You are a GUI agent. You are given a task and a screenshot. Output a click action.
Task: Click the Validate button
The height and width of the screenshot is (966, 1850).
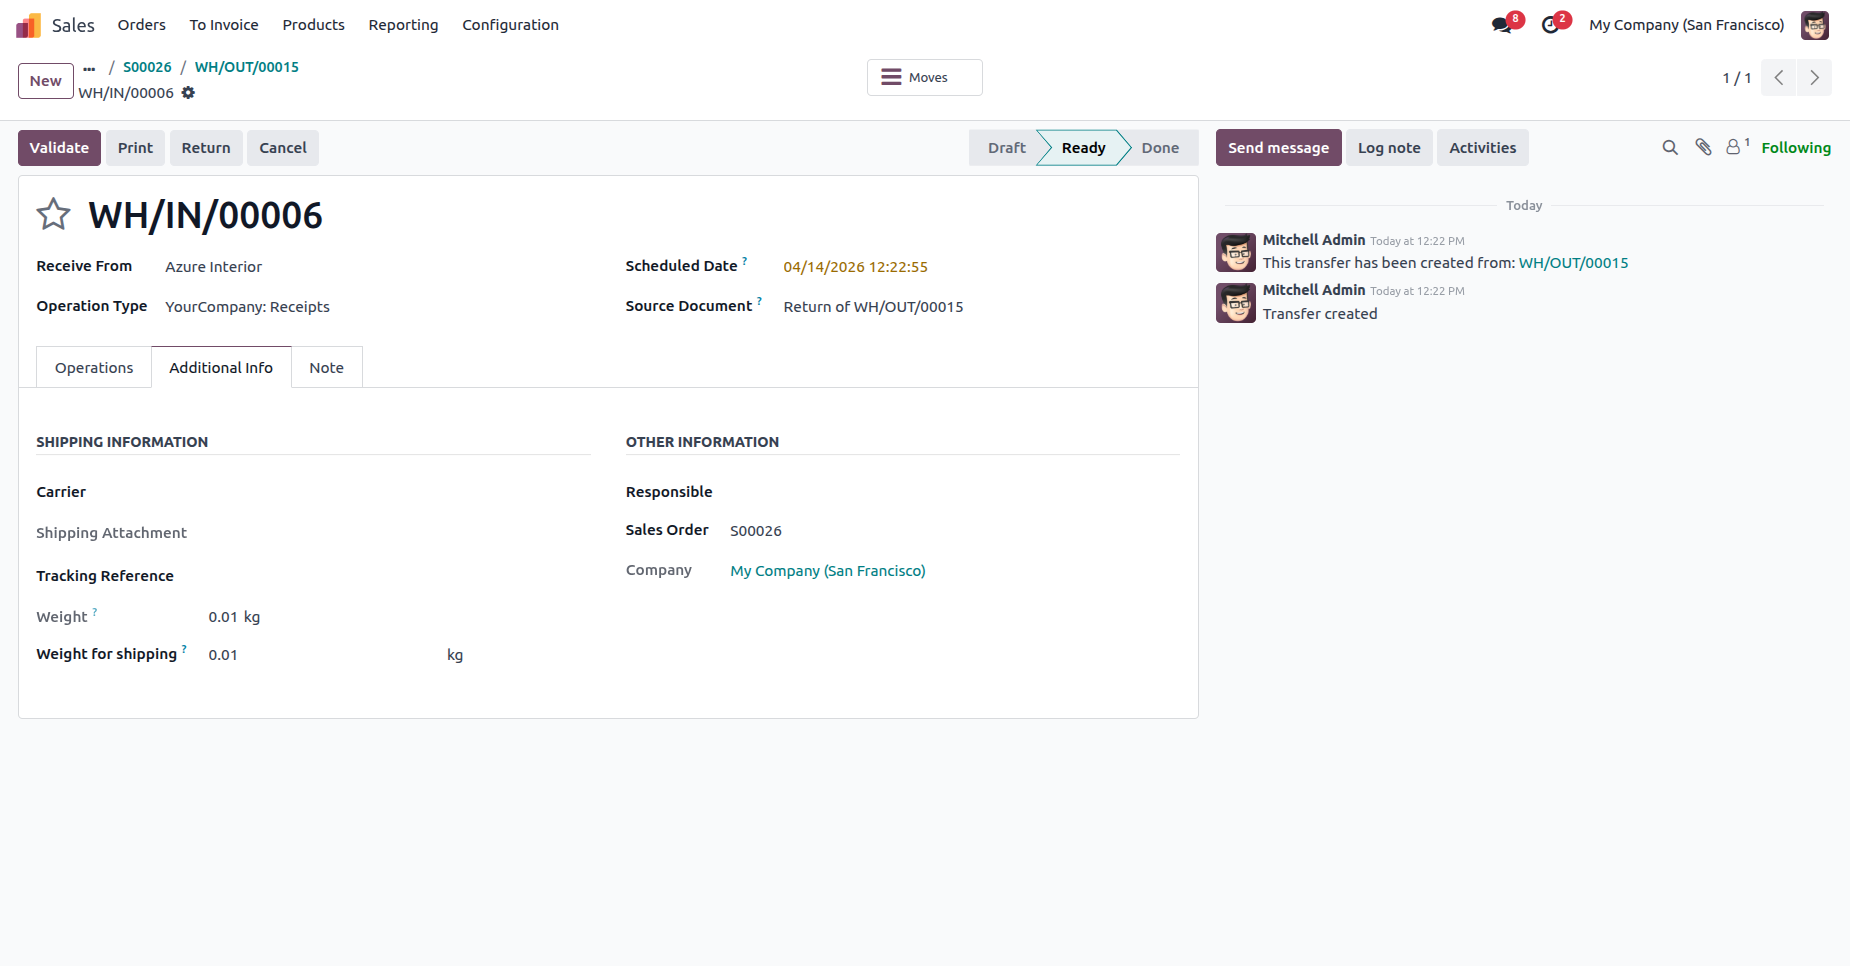(x=59, y=148)
